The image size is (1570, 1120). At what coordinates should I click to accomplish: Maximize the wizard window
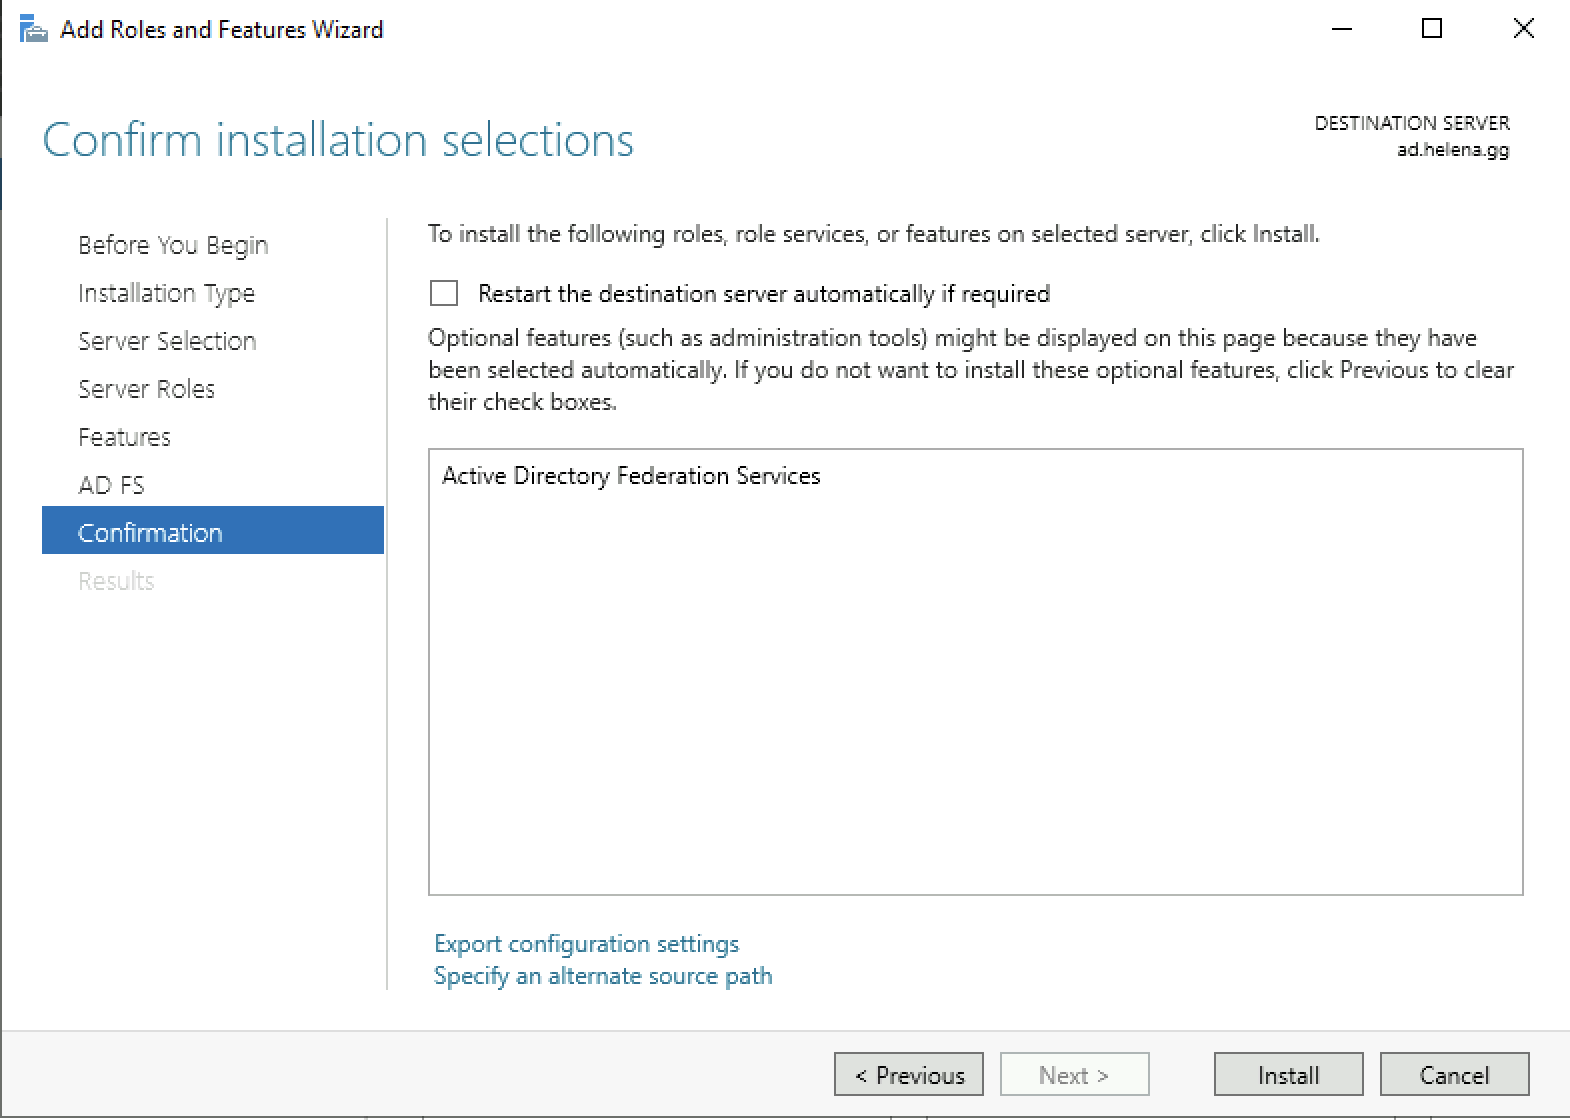(1432, 29)
